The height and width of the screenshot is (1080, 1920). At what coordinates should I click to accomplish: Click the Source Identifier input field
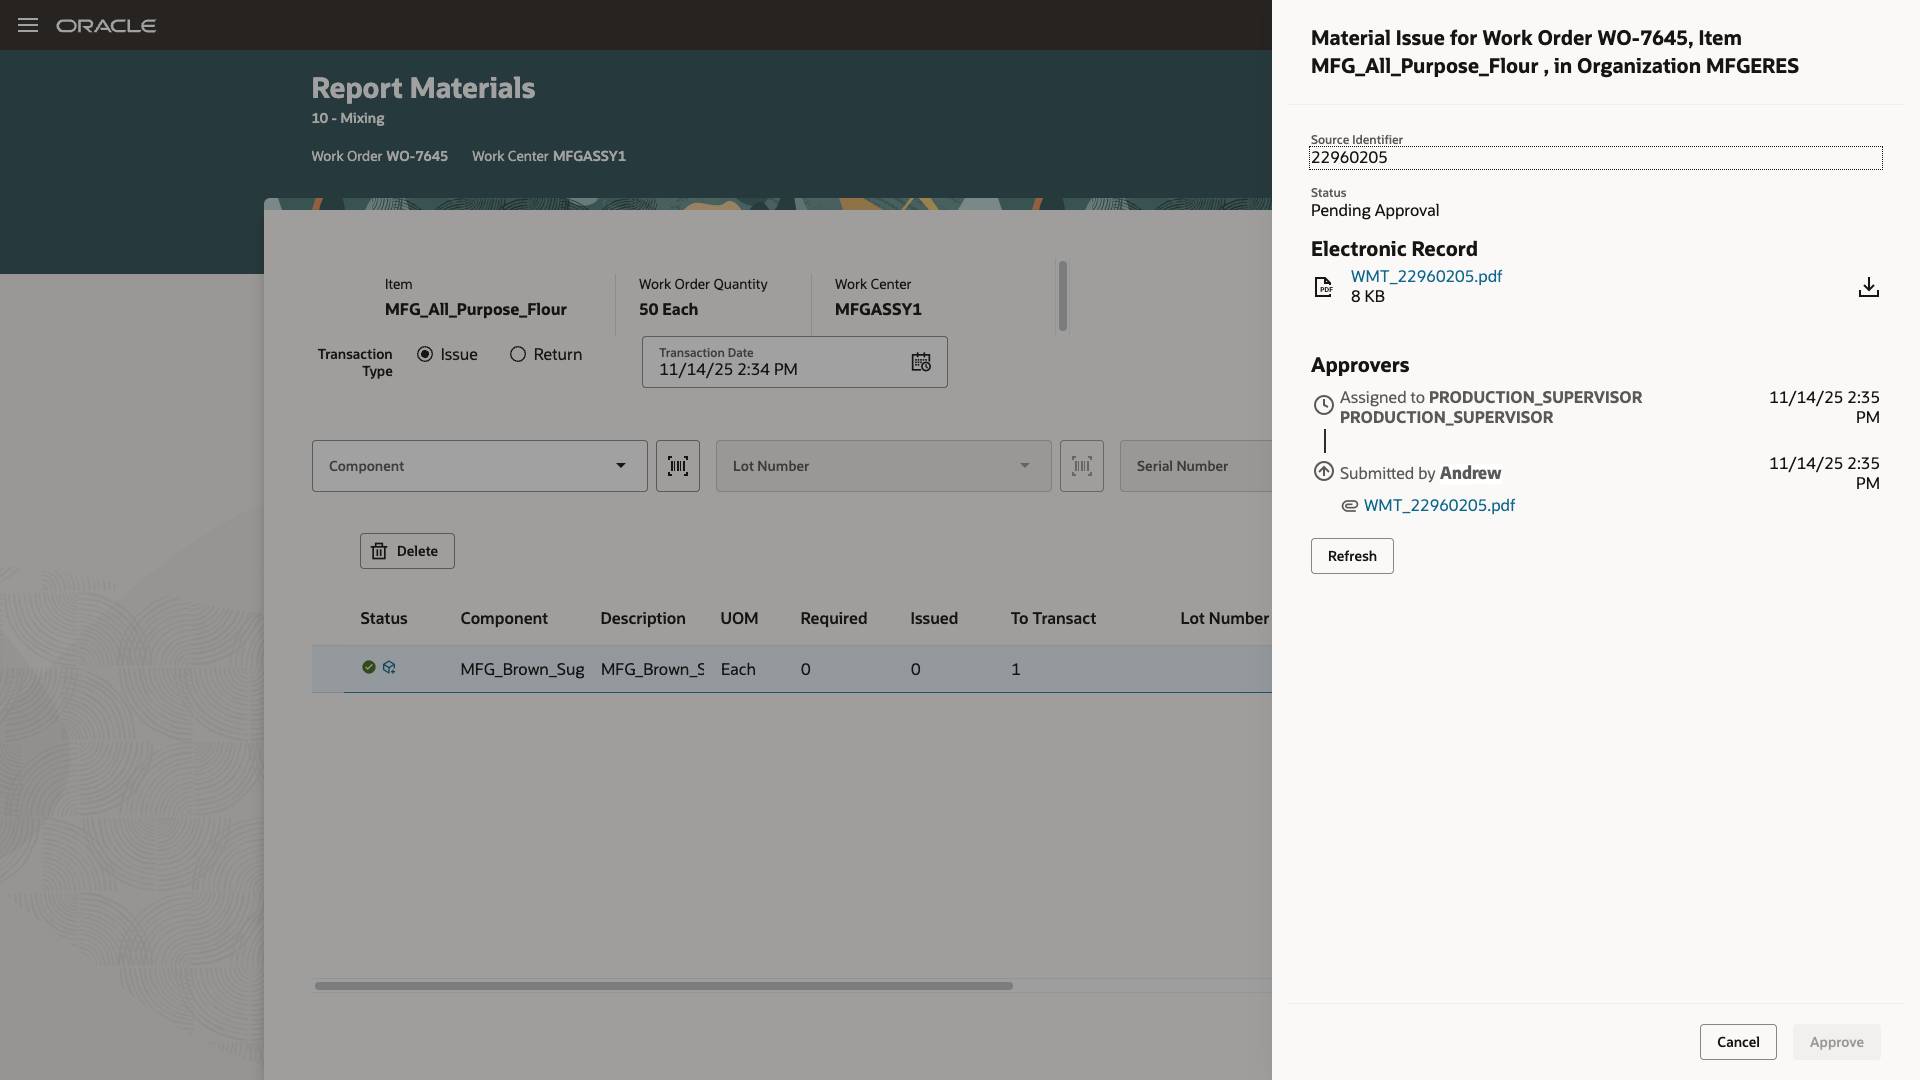(x=1596, y=157)
